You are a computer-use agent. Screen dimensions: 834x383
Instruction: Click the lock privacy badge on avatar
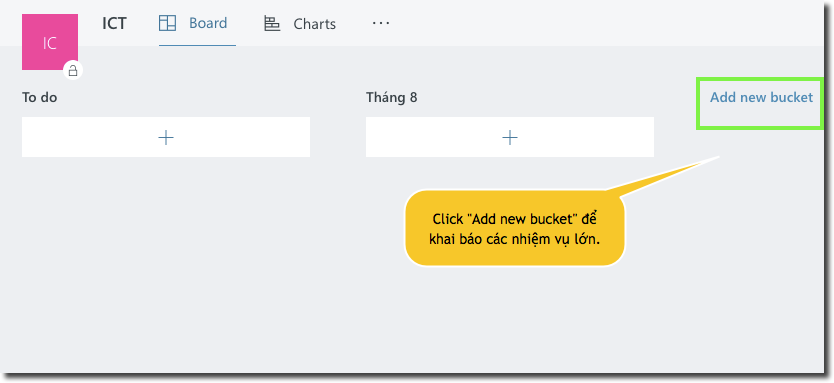point(73,70)
